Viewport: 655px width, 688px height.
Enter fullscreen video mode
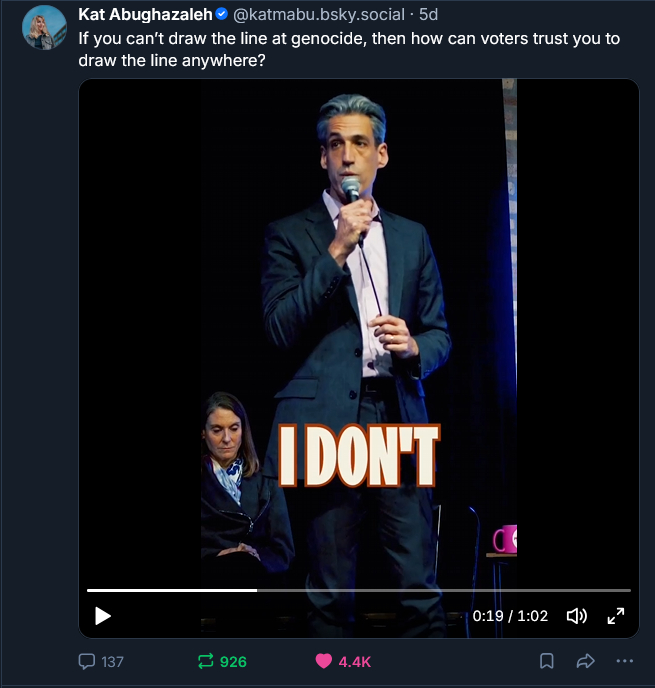[x=616, y=616]
